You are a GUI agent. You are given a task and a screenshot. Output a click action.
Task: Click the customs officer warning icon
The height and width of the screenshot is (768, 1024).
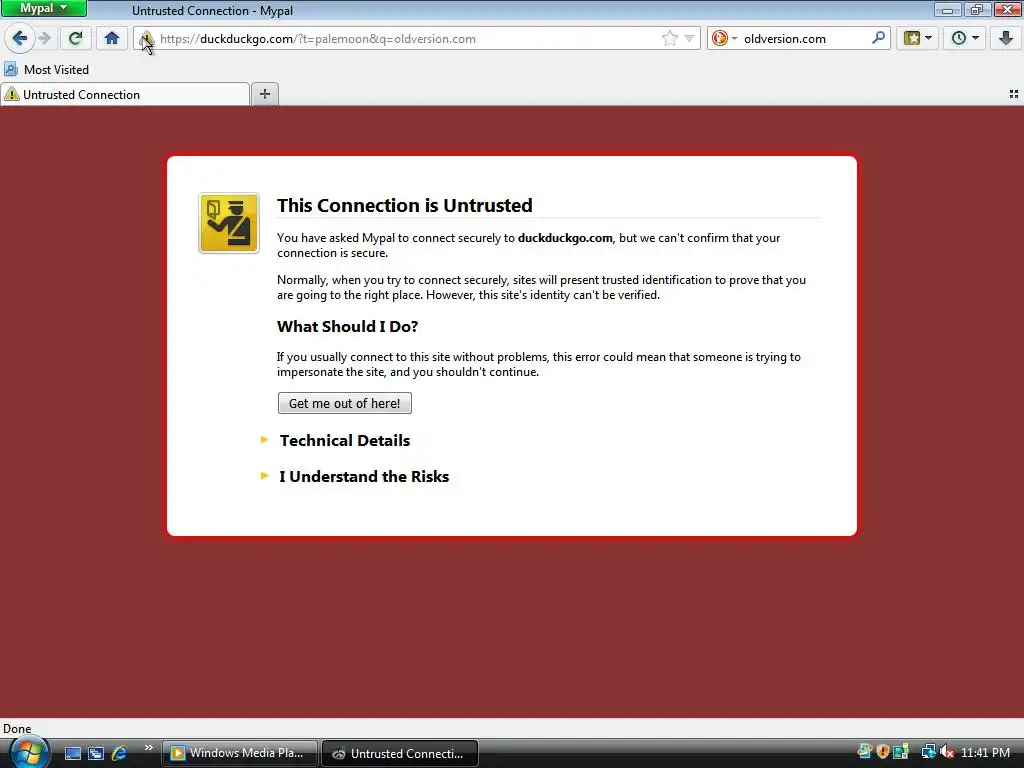[229, 223]
